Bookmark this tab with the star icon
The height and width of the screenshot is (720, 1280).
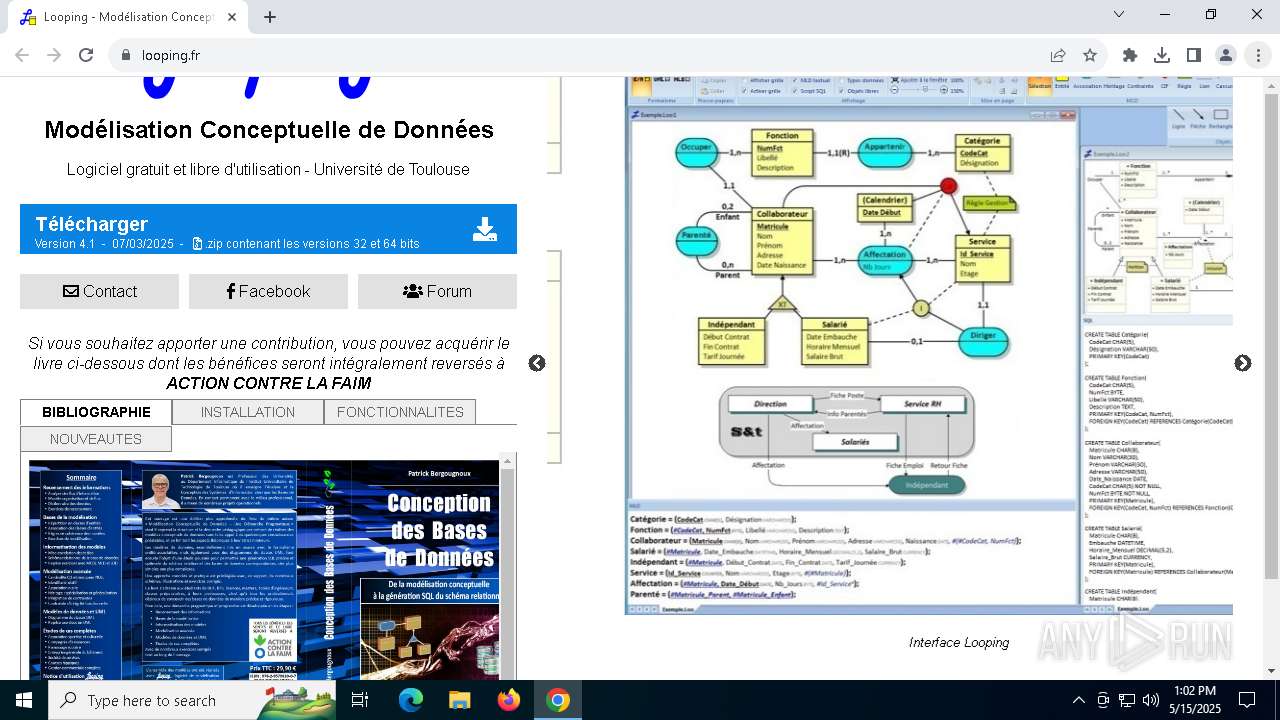1090,55
